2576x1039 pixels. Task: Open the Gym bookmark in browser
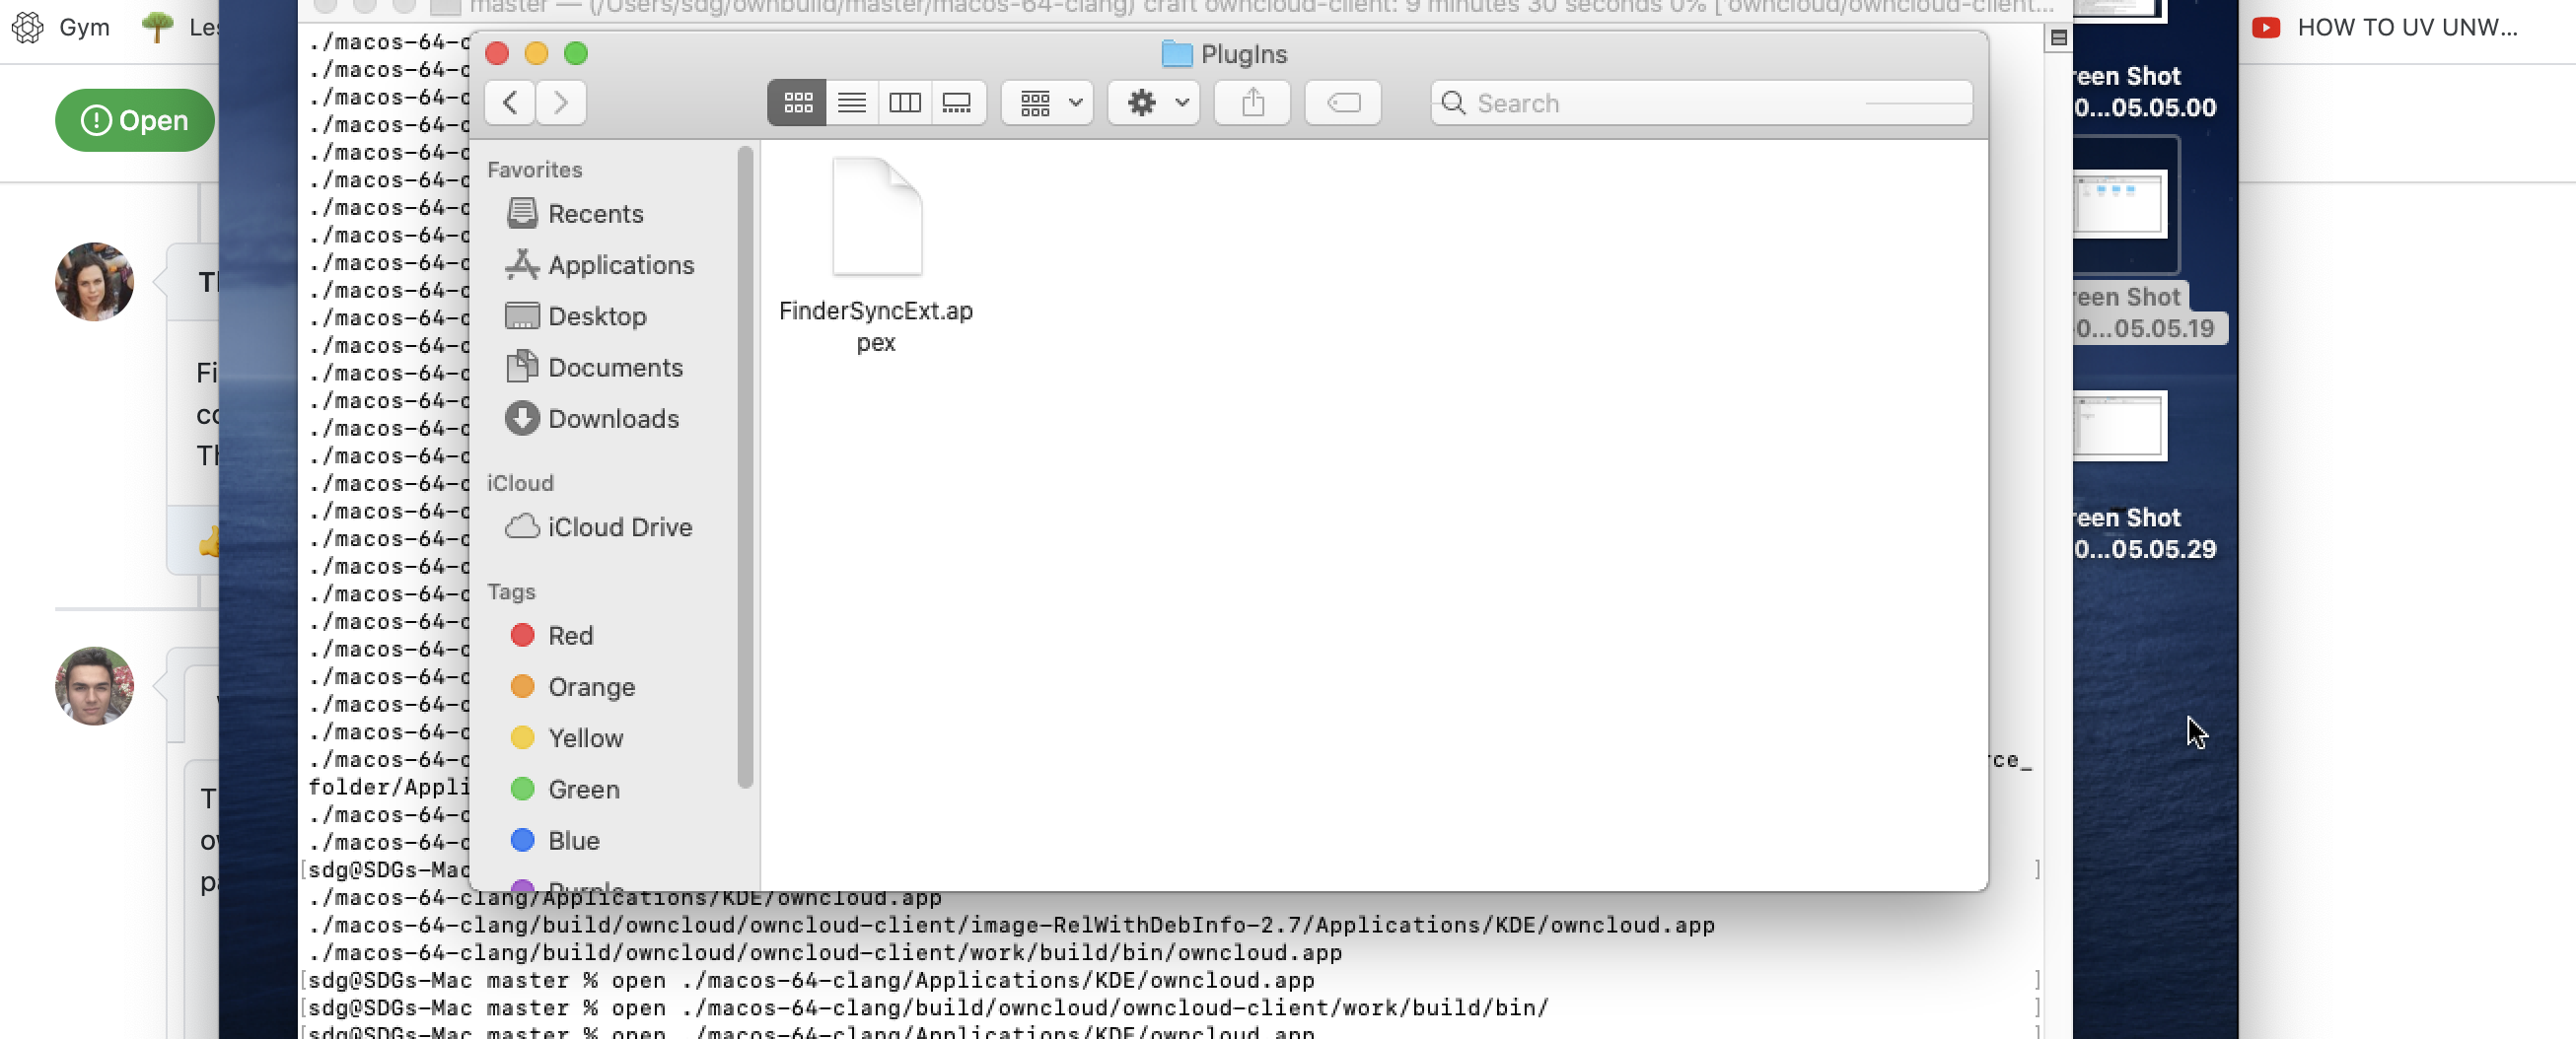(x=60, y=27)
